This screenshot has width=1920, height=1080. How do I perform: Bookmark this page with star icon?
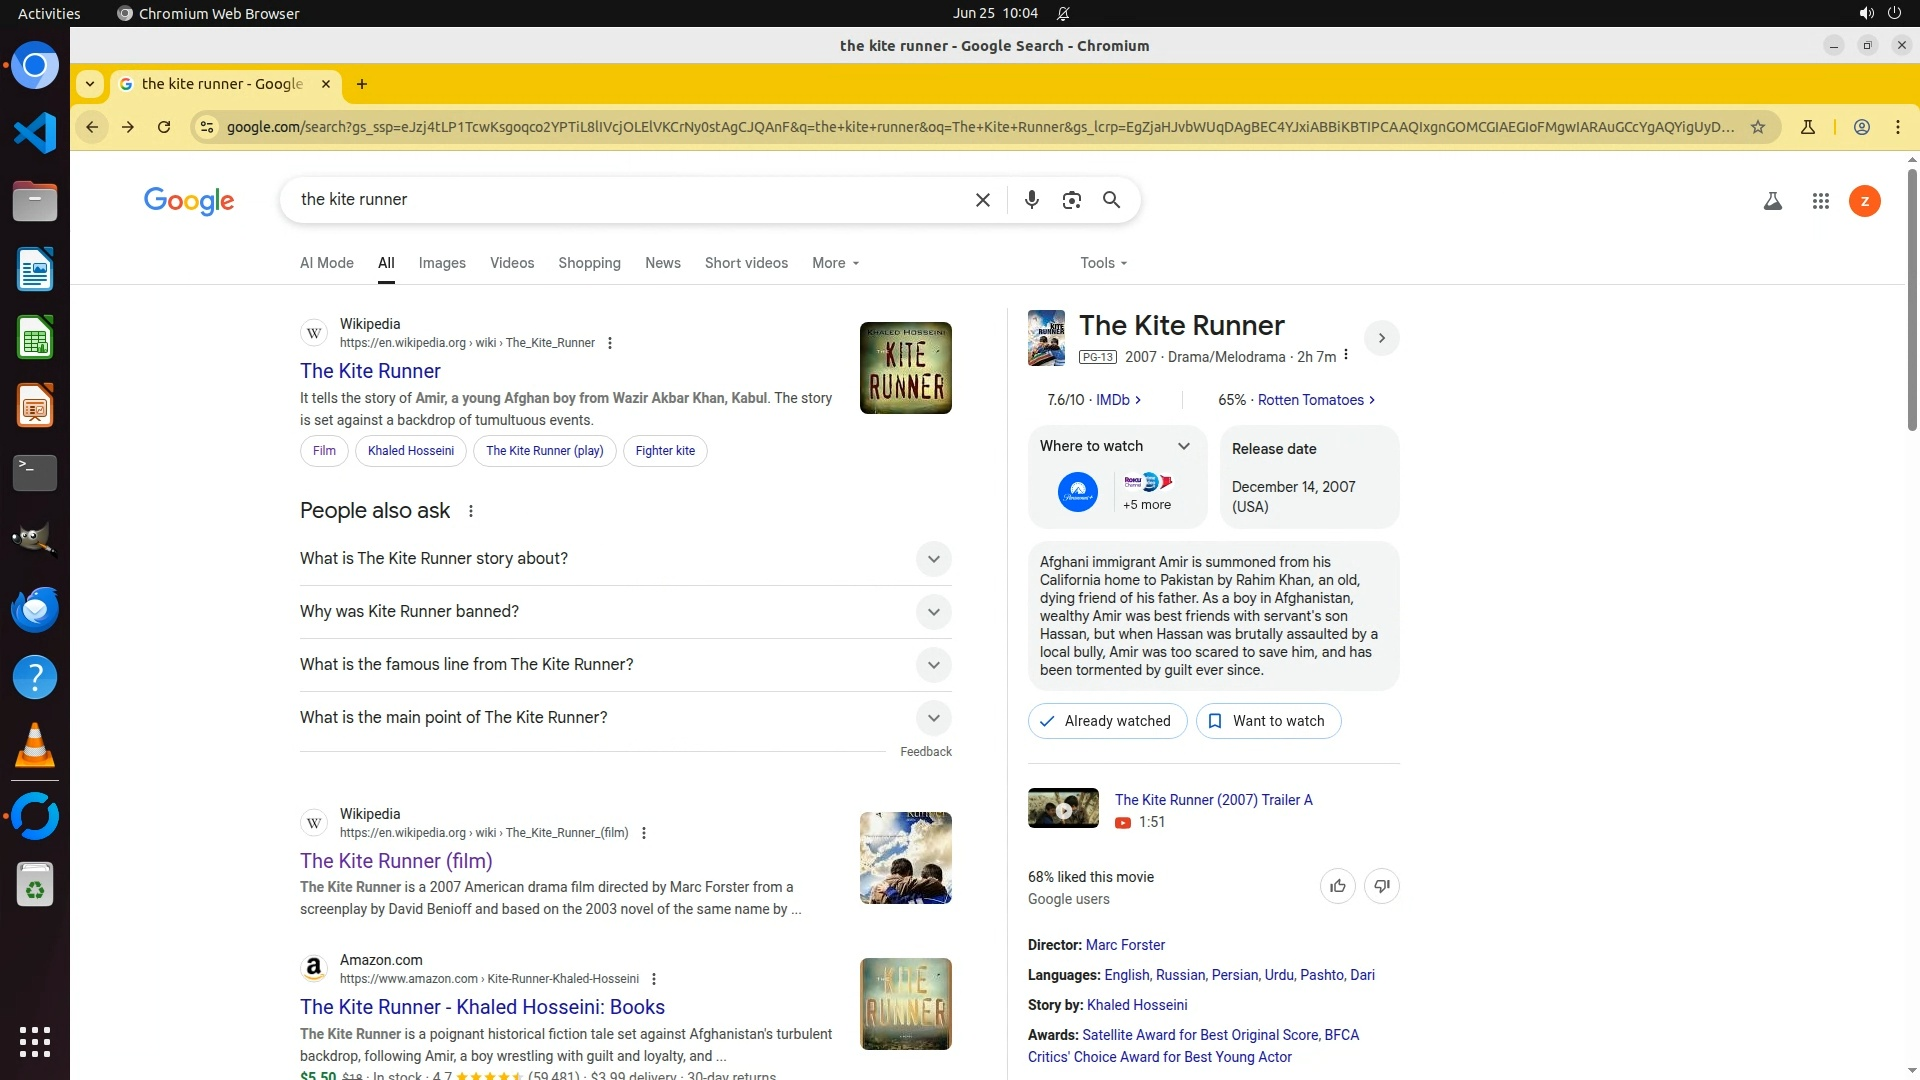[1757, 127]
